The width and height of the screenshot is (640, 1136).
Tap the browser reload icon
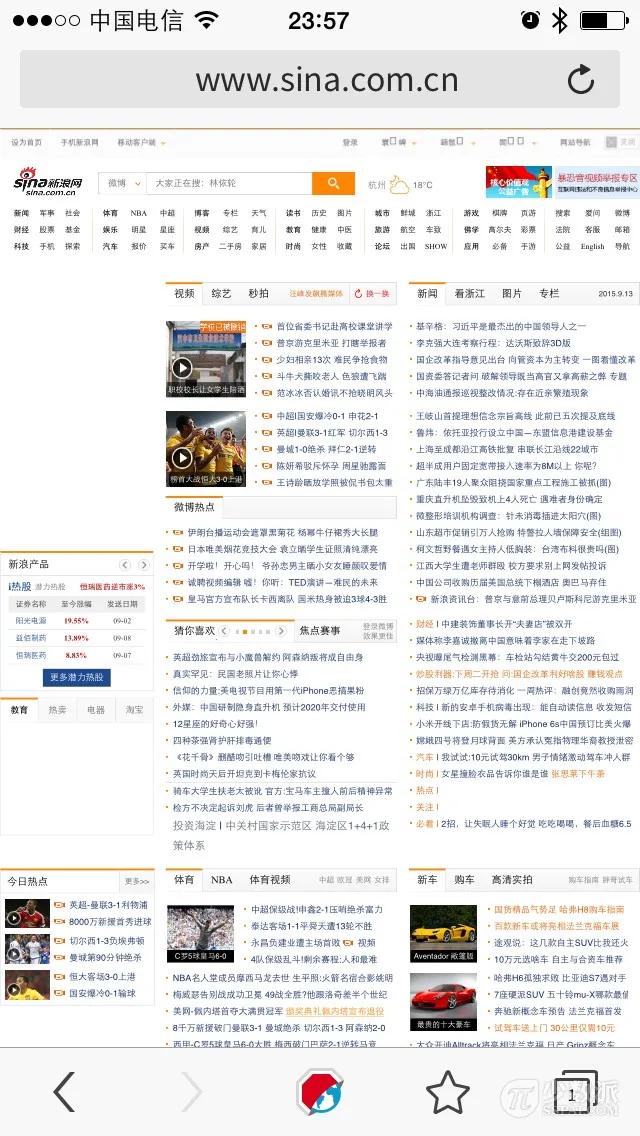coord(581,80)
